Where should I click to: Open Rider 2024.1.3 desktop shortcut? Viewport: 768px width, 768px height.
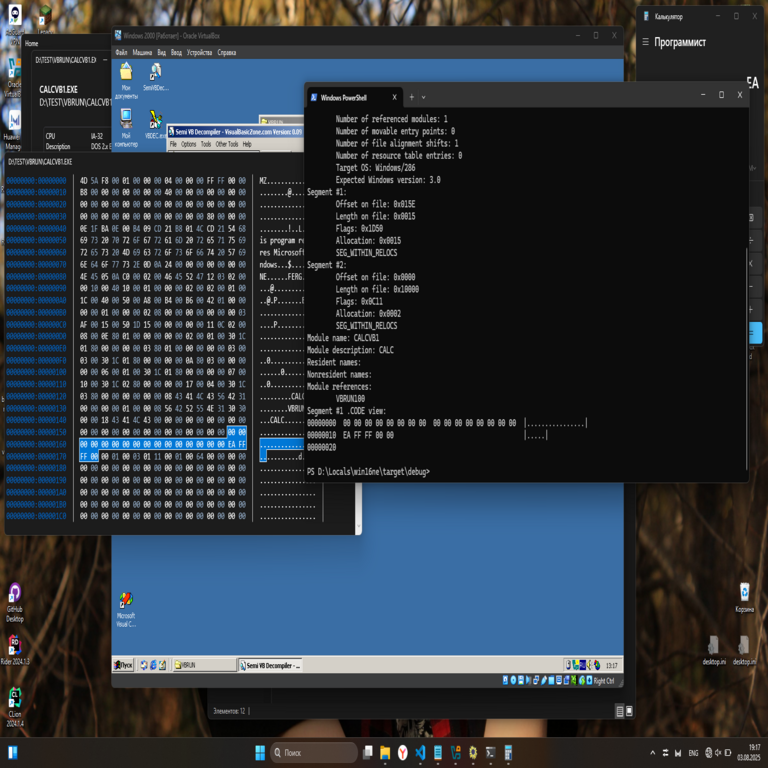(15, 650)
